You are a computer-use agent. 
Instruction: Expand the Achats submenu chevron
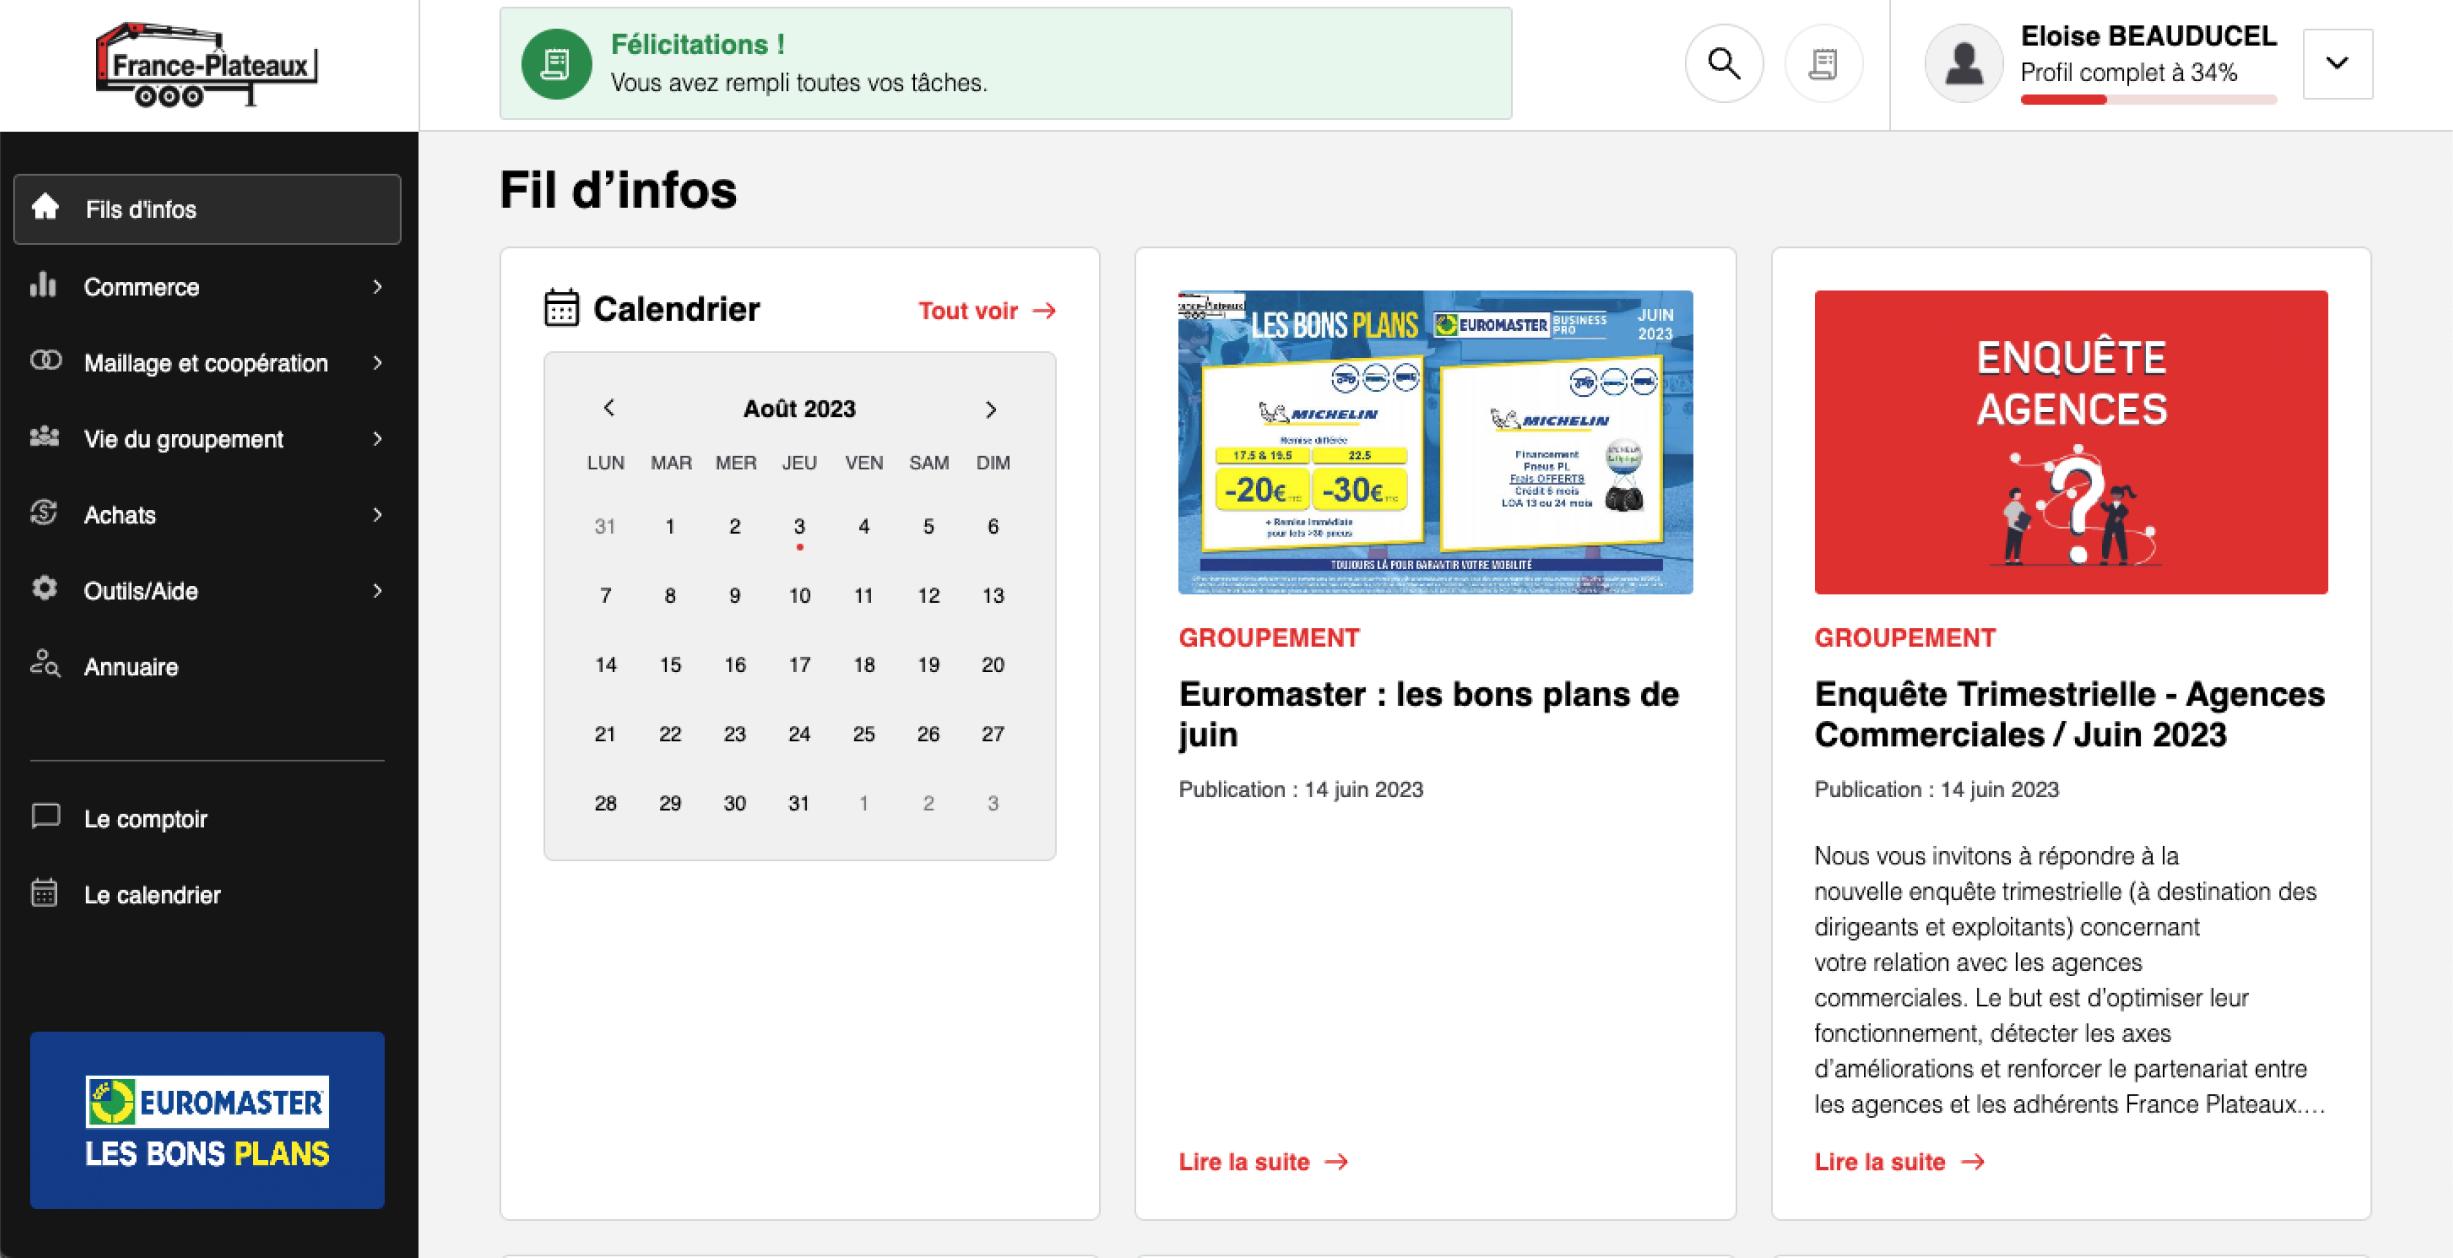[x=378, y=515]
